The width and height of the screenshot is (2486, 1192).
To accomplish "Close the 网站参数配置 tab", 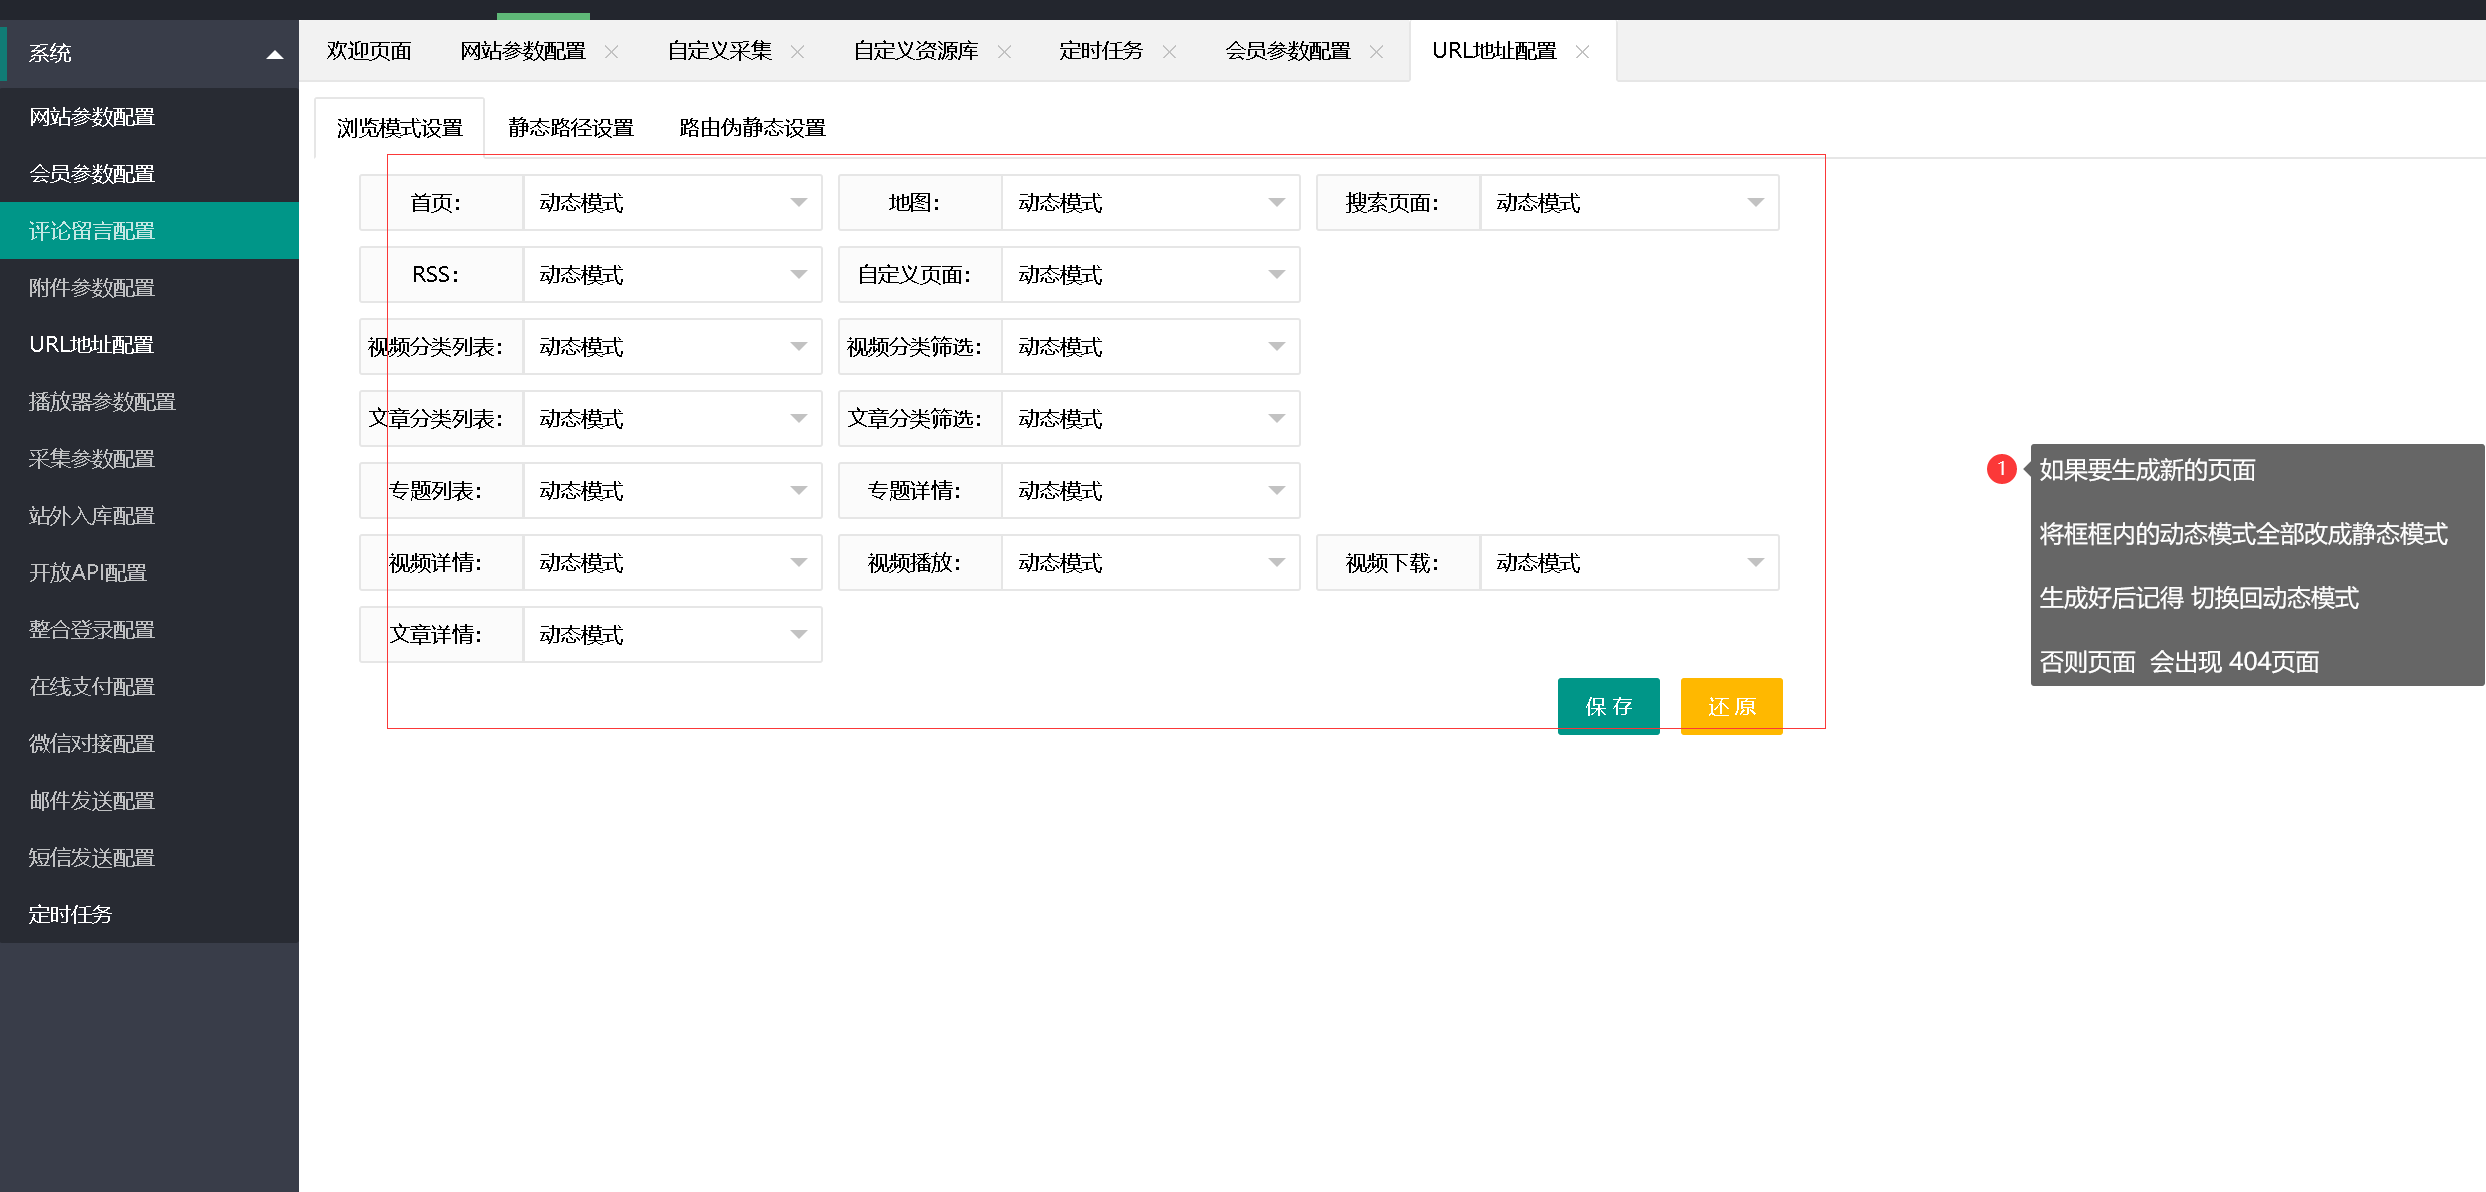I will 611,52.
